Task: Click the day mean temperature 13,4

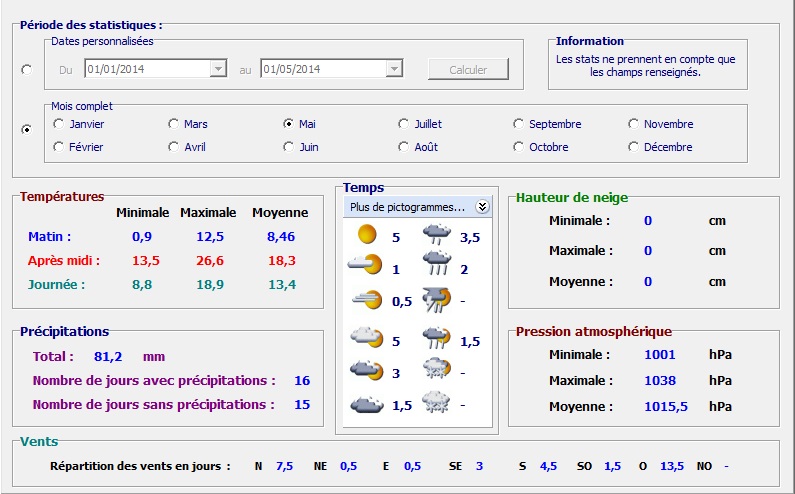Action: 282,285
